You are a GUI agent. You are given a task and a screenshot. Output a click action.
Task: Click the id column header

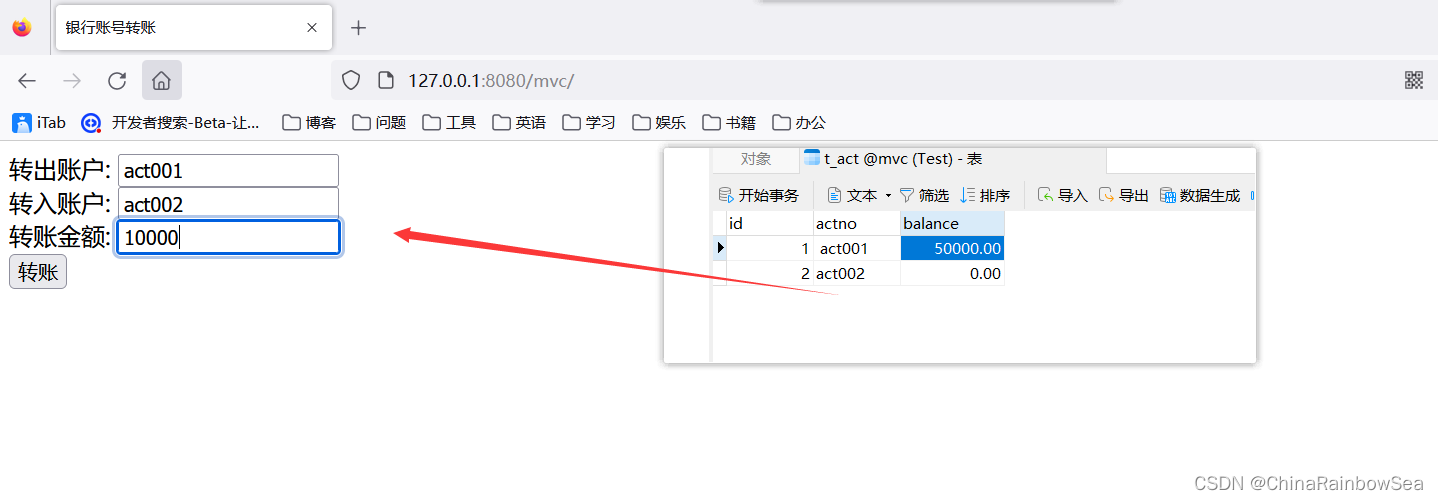(x=769, y=224)
